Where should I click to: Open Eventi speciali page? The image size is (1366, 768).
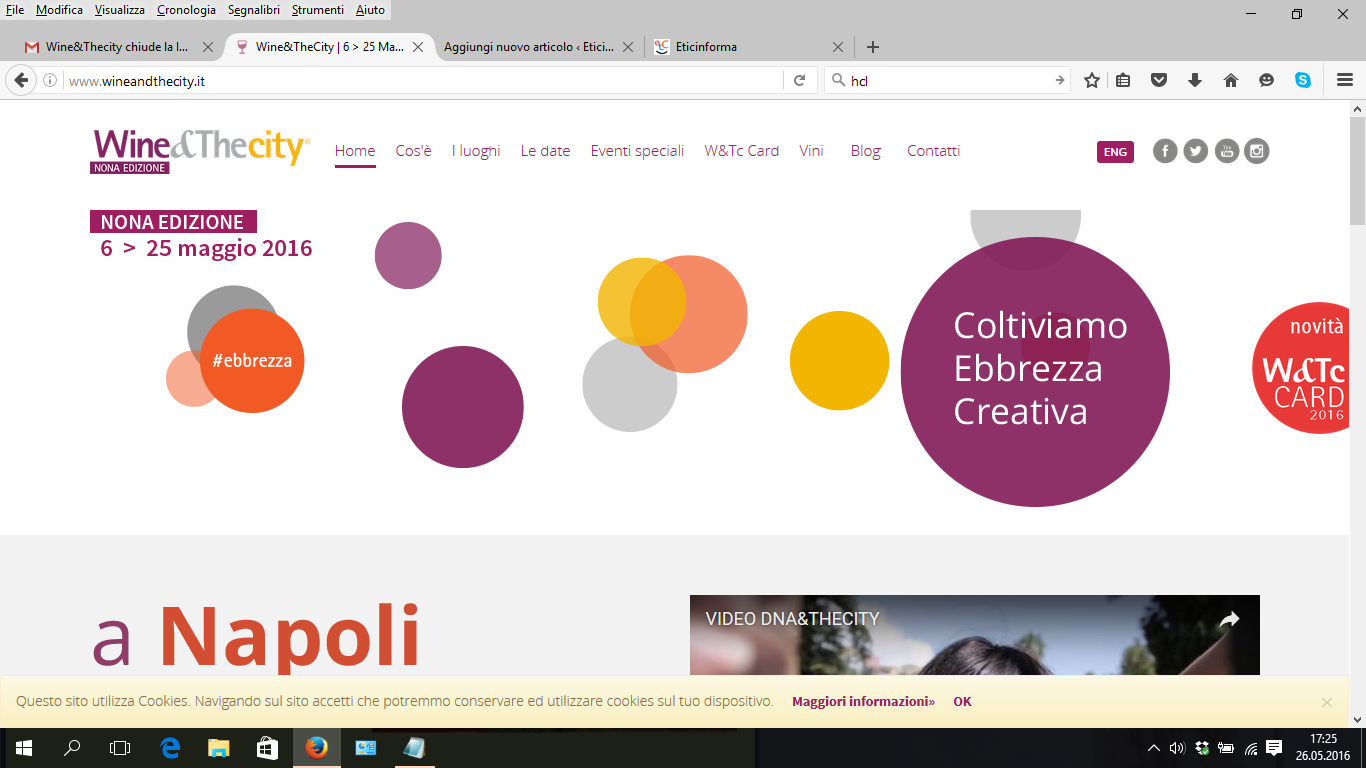(637, 151)
